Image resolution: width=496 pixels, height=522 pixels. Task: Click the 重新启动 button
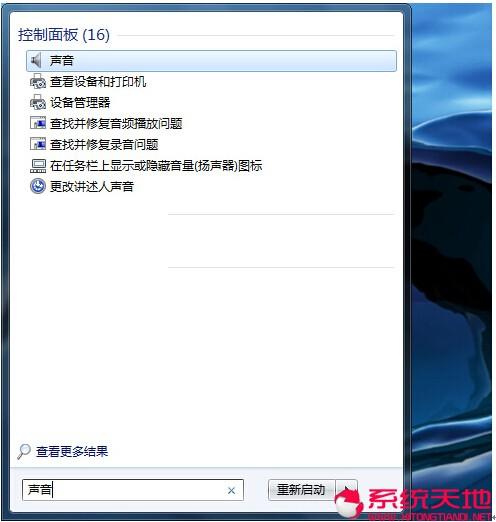point(301,490)
